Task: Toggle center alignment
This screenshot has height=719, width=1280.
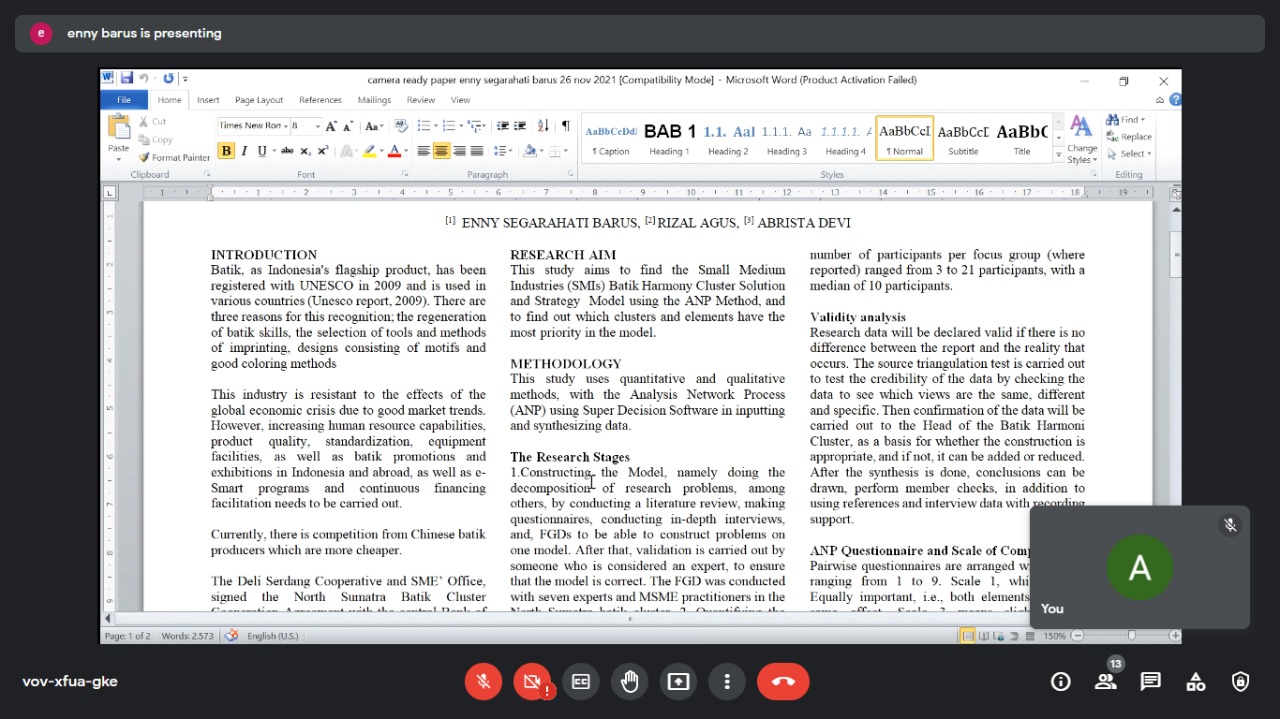Action: pos(441,151)
